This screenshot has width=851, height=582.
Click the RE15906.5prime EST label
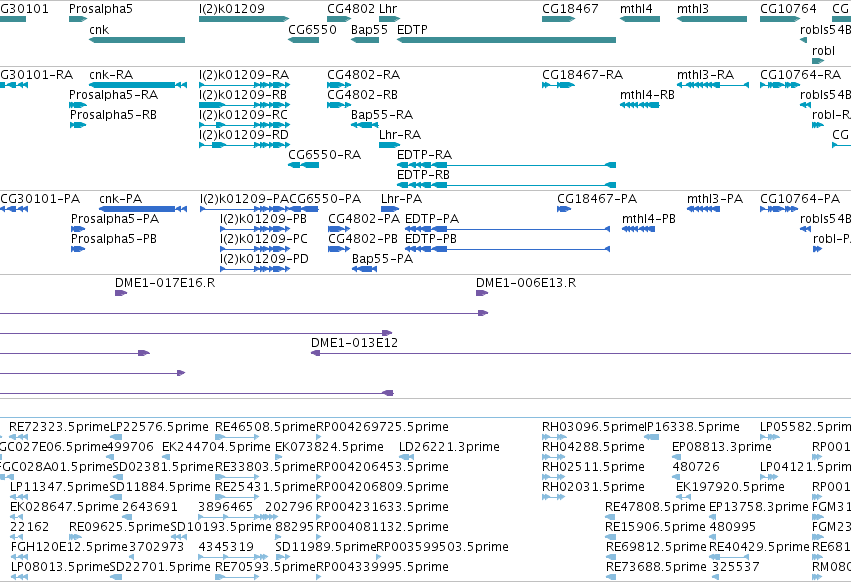[656, 527]
